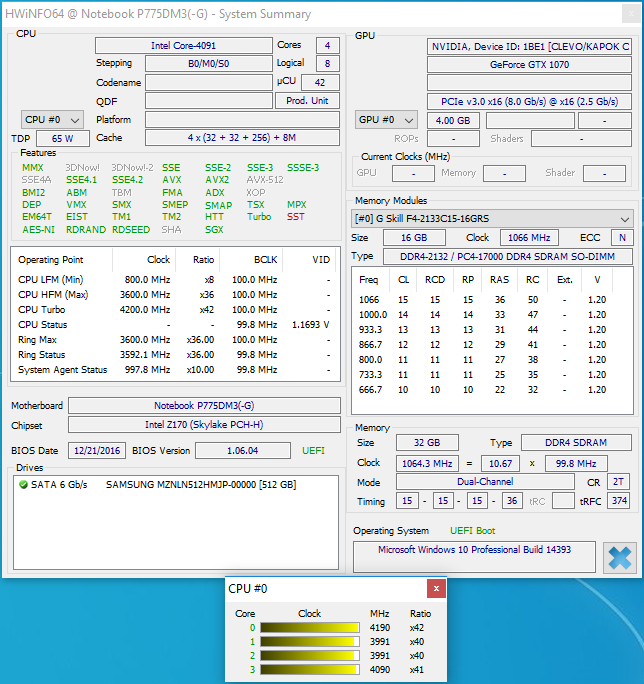Click the System Agent Status row
Image resolution: width=644 pixels, height=684 pixels.
(x=175, y=370)
